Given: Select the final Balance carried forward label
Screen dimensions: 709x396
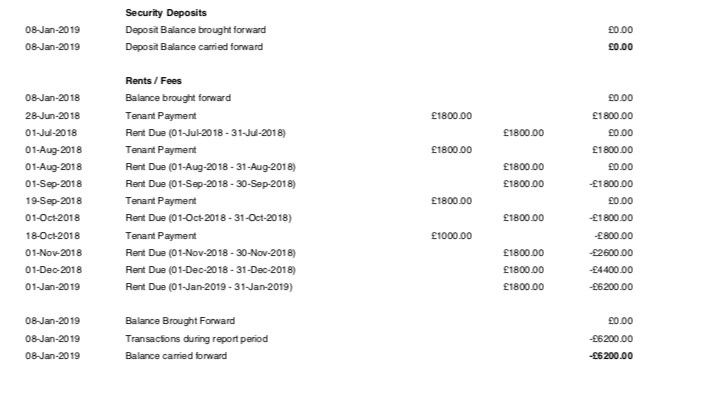Looking at the screenshot, I should [x=176, y=356].
